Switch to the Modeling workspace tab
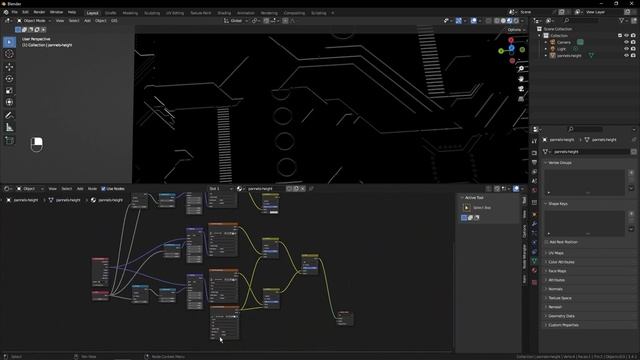 click(x=130, y=13)
